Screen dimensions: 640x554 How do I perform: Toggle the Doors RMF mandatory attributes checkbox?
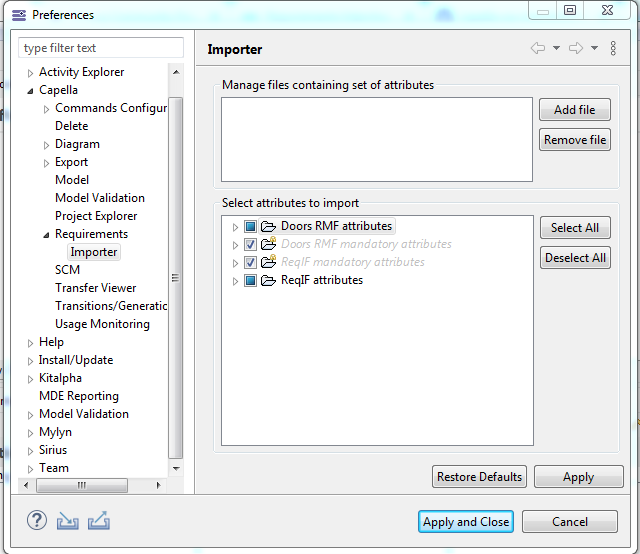250,245
